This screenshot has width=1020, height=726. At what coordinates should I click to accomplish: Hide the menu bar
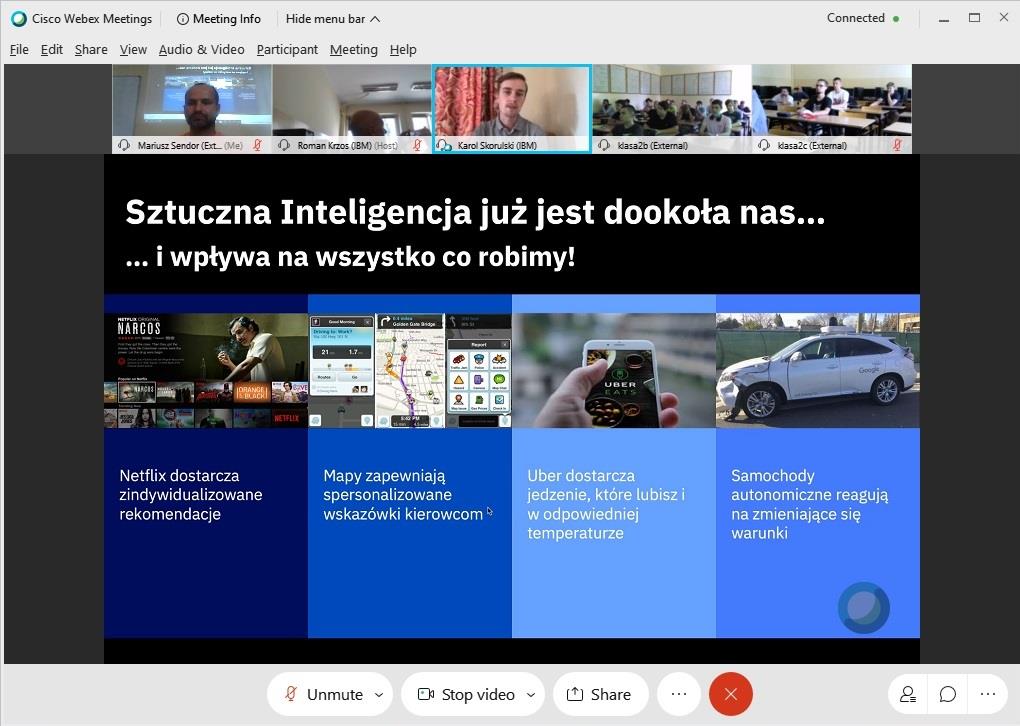coord(332,19)
